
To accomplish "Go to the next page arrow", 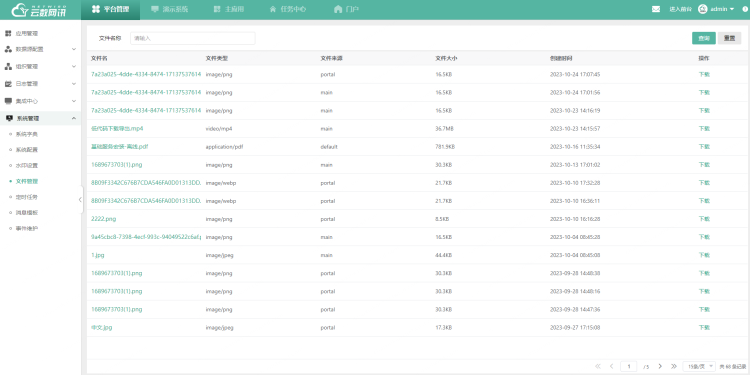I will [660, 366].
